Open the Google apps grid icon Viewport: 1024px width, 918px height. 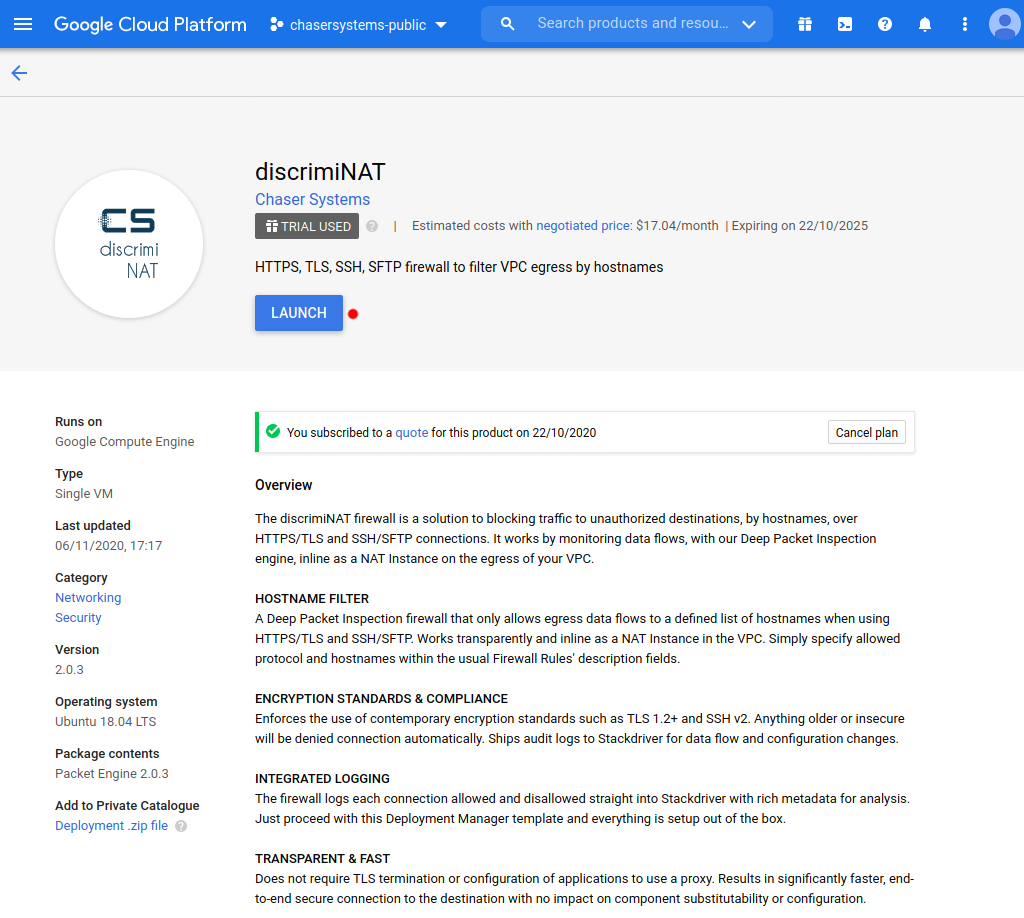tap(804, 24)
